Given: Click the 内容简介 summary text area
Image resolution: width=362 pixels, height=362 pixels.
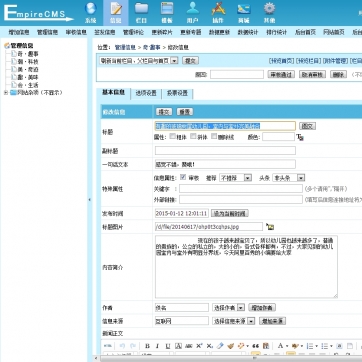Looking at the screenshot, I should click(246, 267).
